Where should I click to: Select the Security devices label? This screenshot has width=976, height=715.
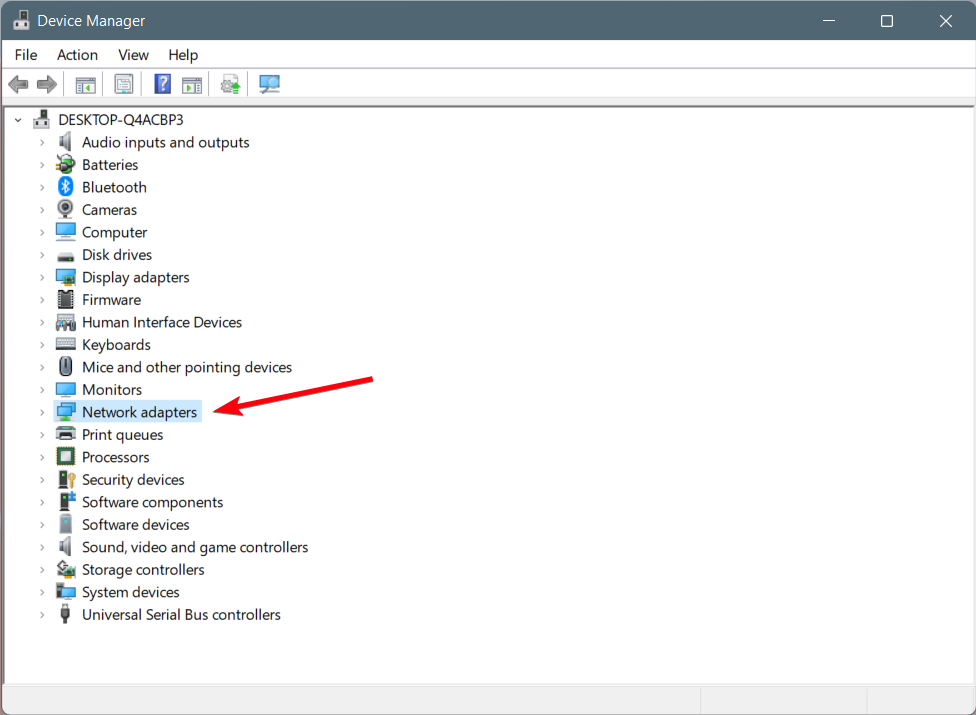click(133, 479)
